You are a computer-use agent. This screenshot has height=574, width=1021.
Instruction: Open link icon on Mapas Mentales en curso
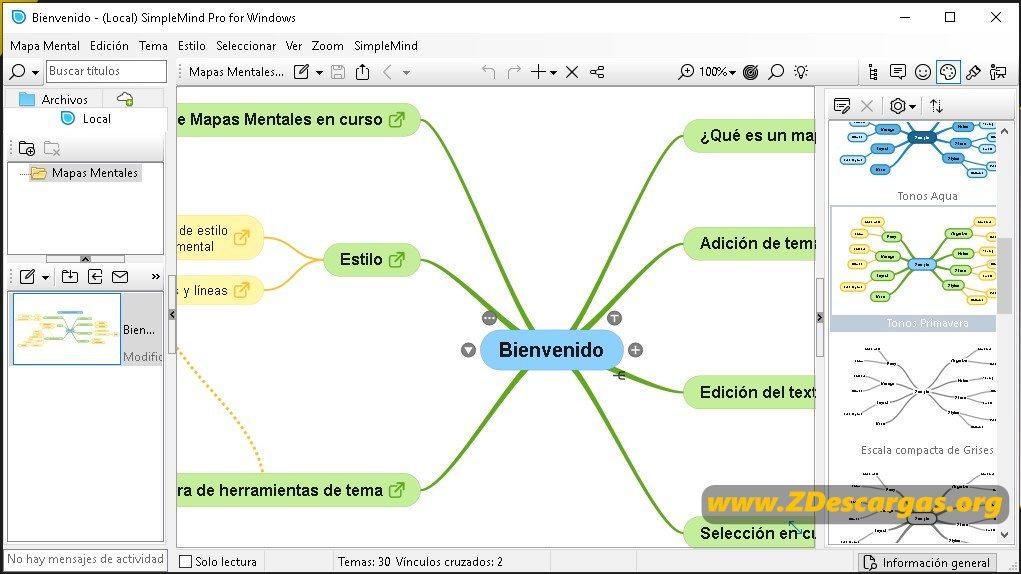[x=397, y=120]
